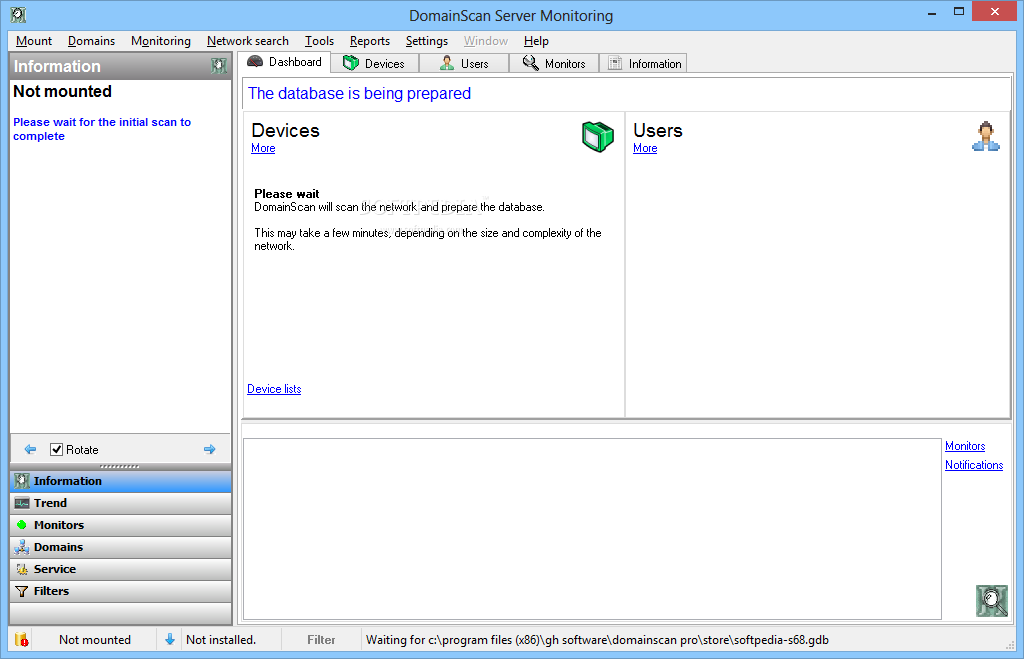1024x659 pixels.
Task: Open the Service sidebar section
Action: pos(120,569)
